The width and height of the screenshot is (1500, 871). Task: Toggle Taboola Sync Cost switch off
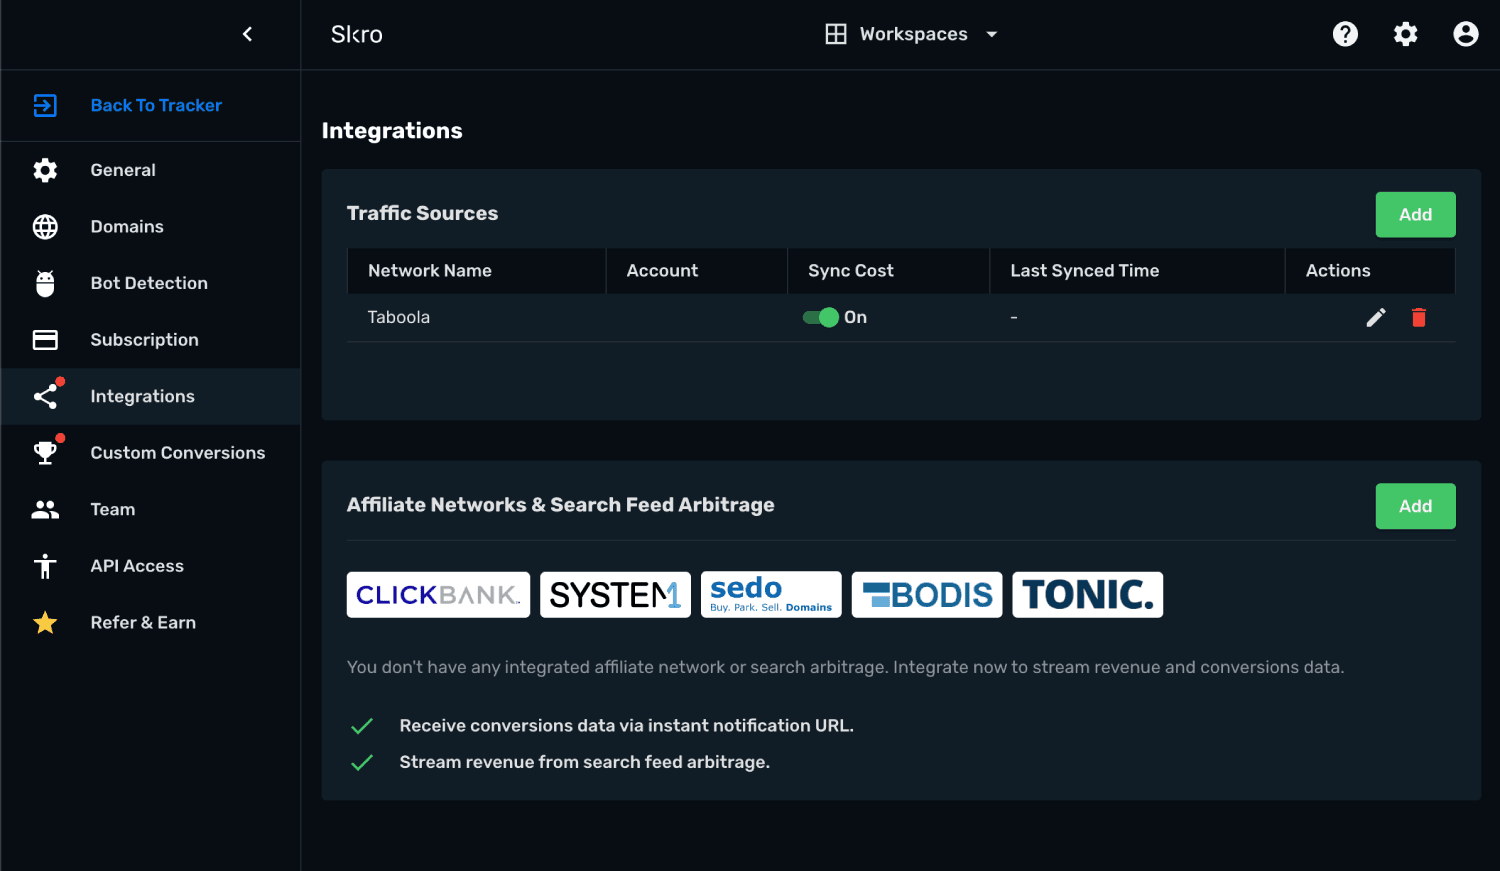821,317
